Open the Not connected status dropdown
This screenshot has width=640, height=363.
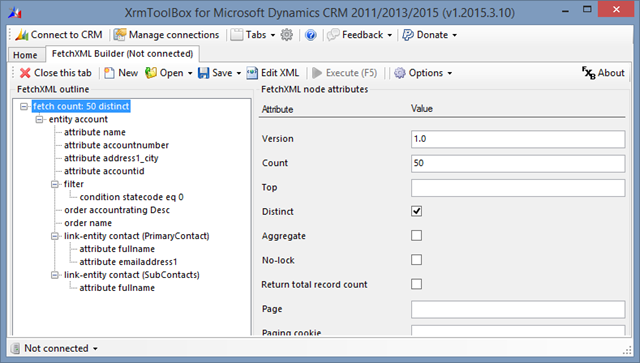pyautogui.click(x=95, y=349)
